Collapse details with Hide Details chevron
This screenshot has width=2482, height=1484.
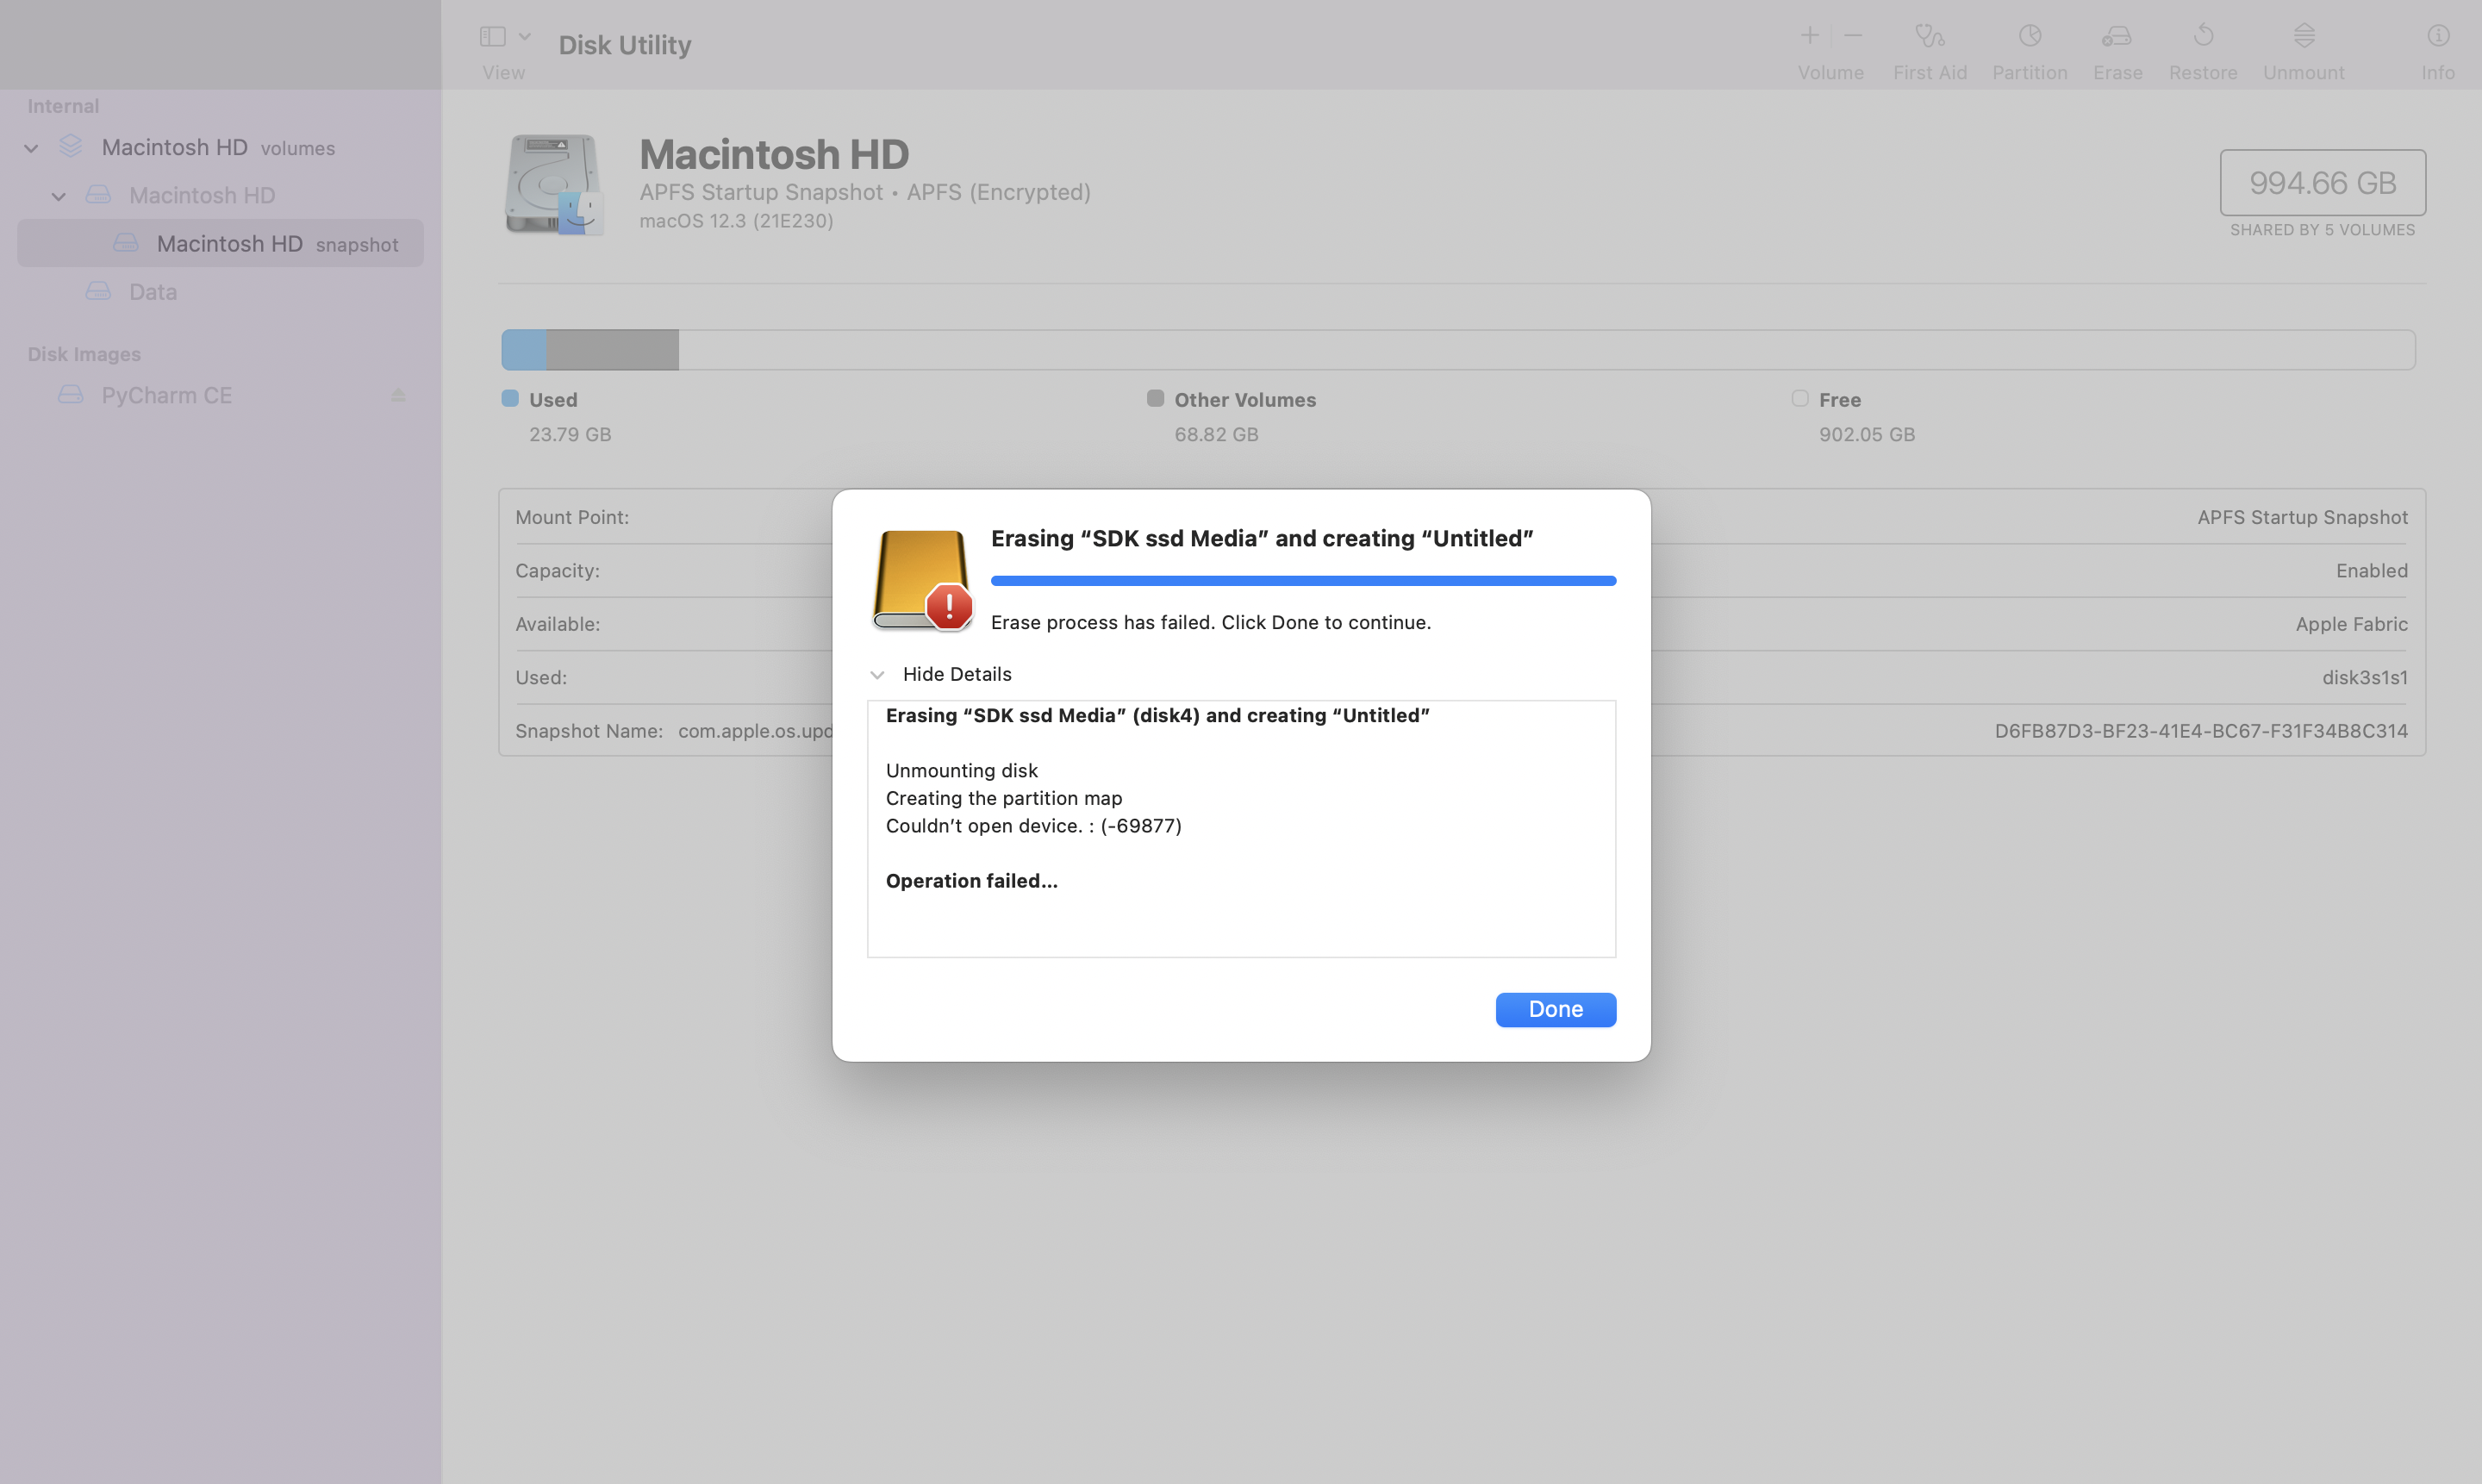(x=877, y=675)
